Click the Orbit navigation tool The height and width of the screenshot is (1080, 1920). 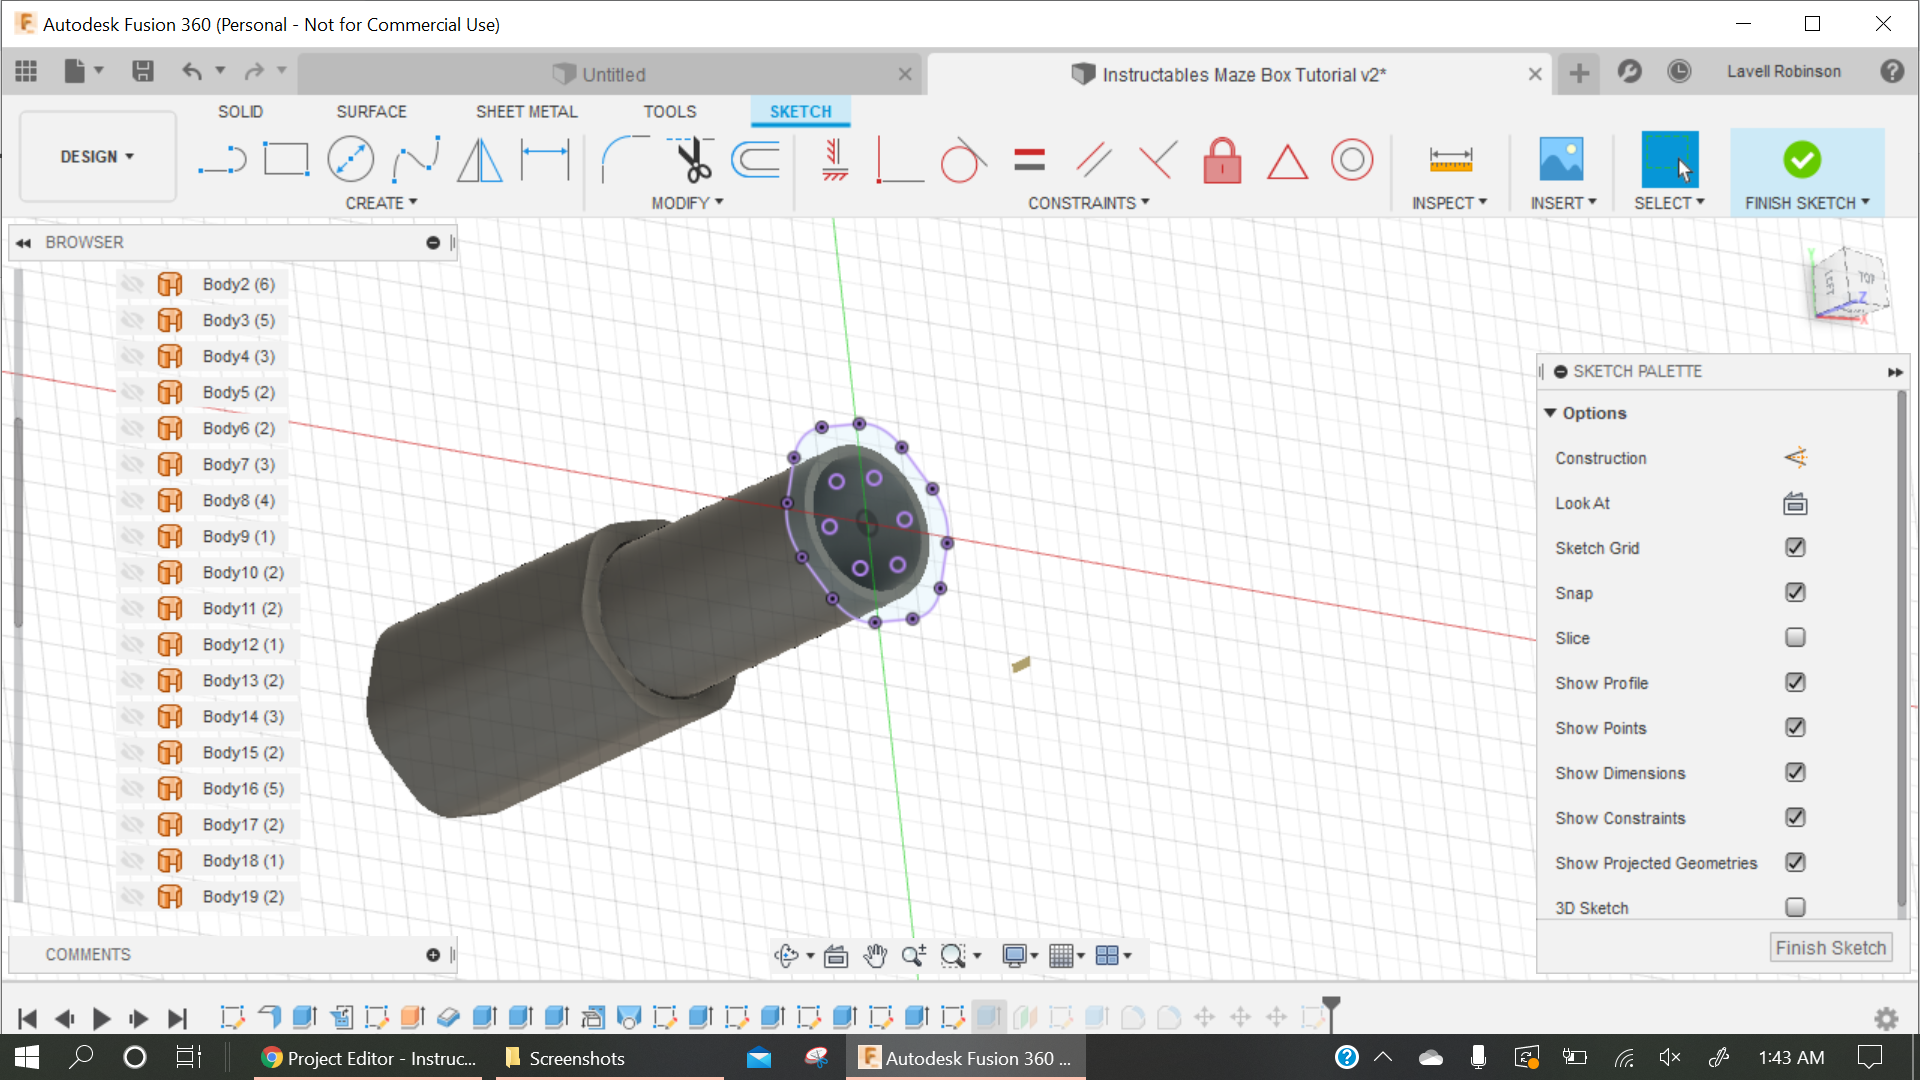click(787, 956)
